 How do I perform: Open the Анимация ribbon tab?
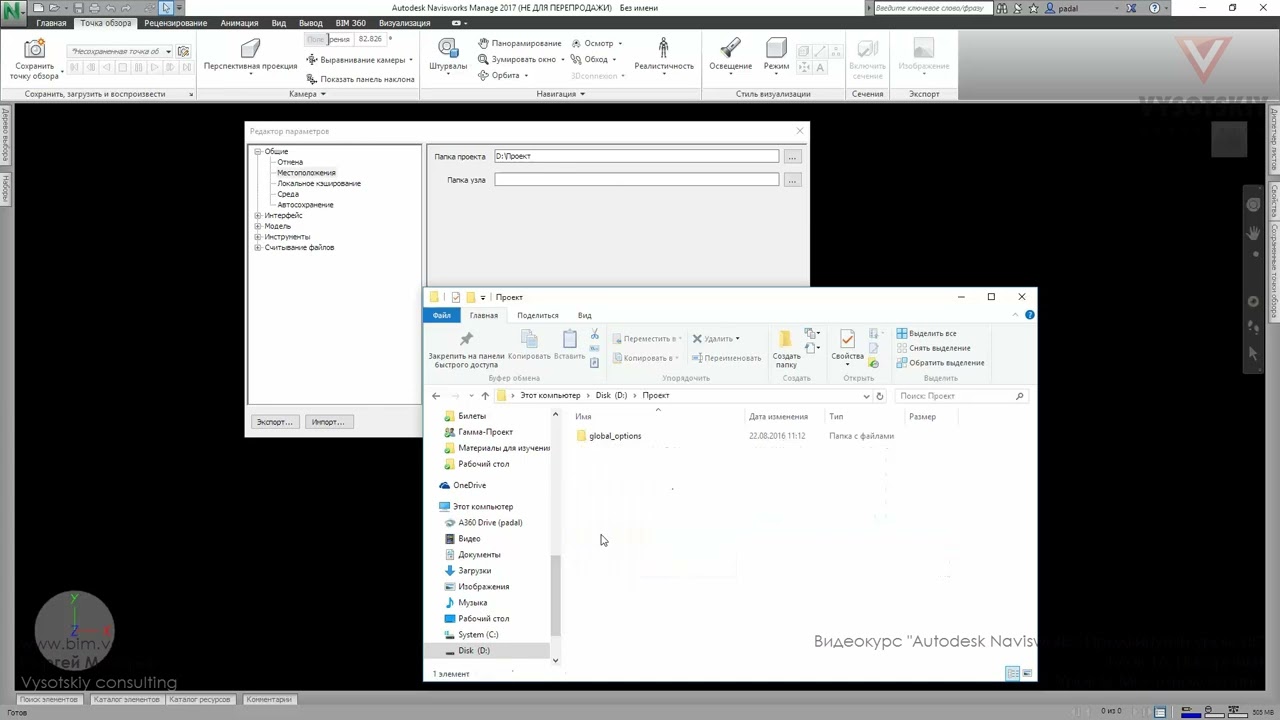coord(239,23)
